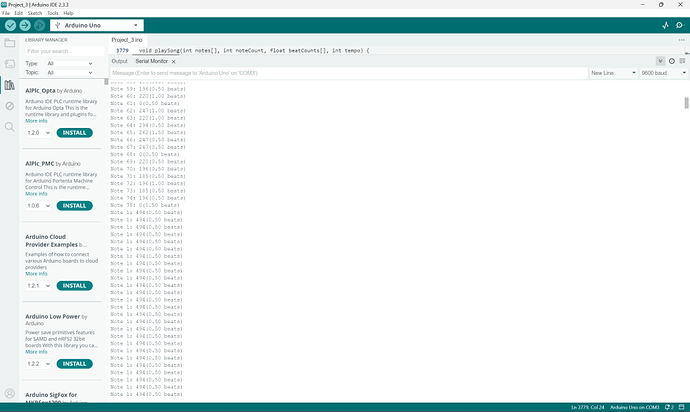
Task: Open the Sketchbook folder sidebar icon
Action: pyautogui.click(x=10, y=43)
